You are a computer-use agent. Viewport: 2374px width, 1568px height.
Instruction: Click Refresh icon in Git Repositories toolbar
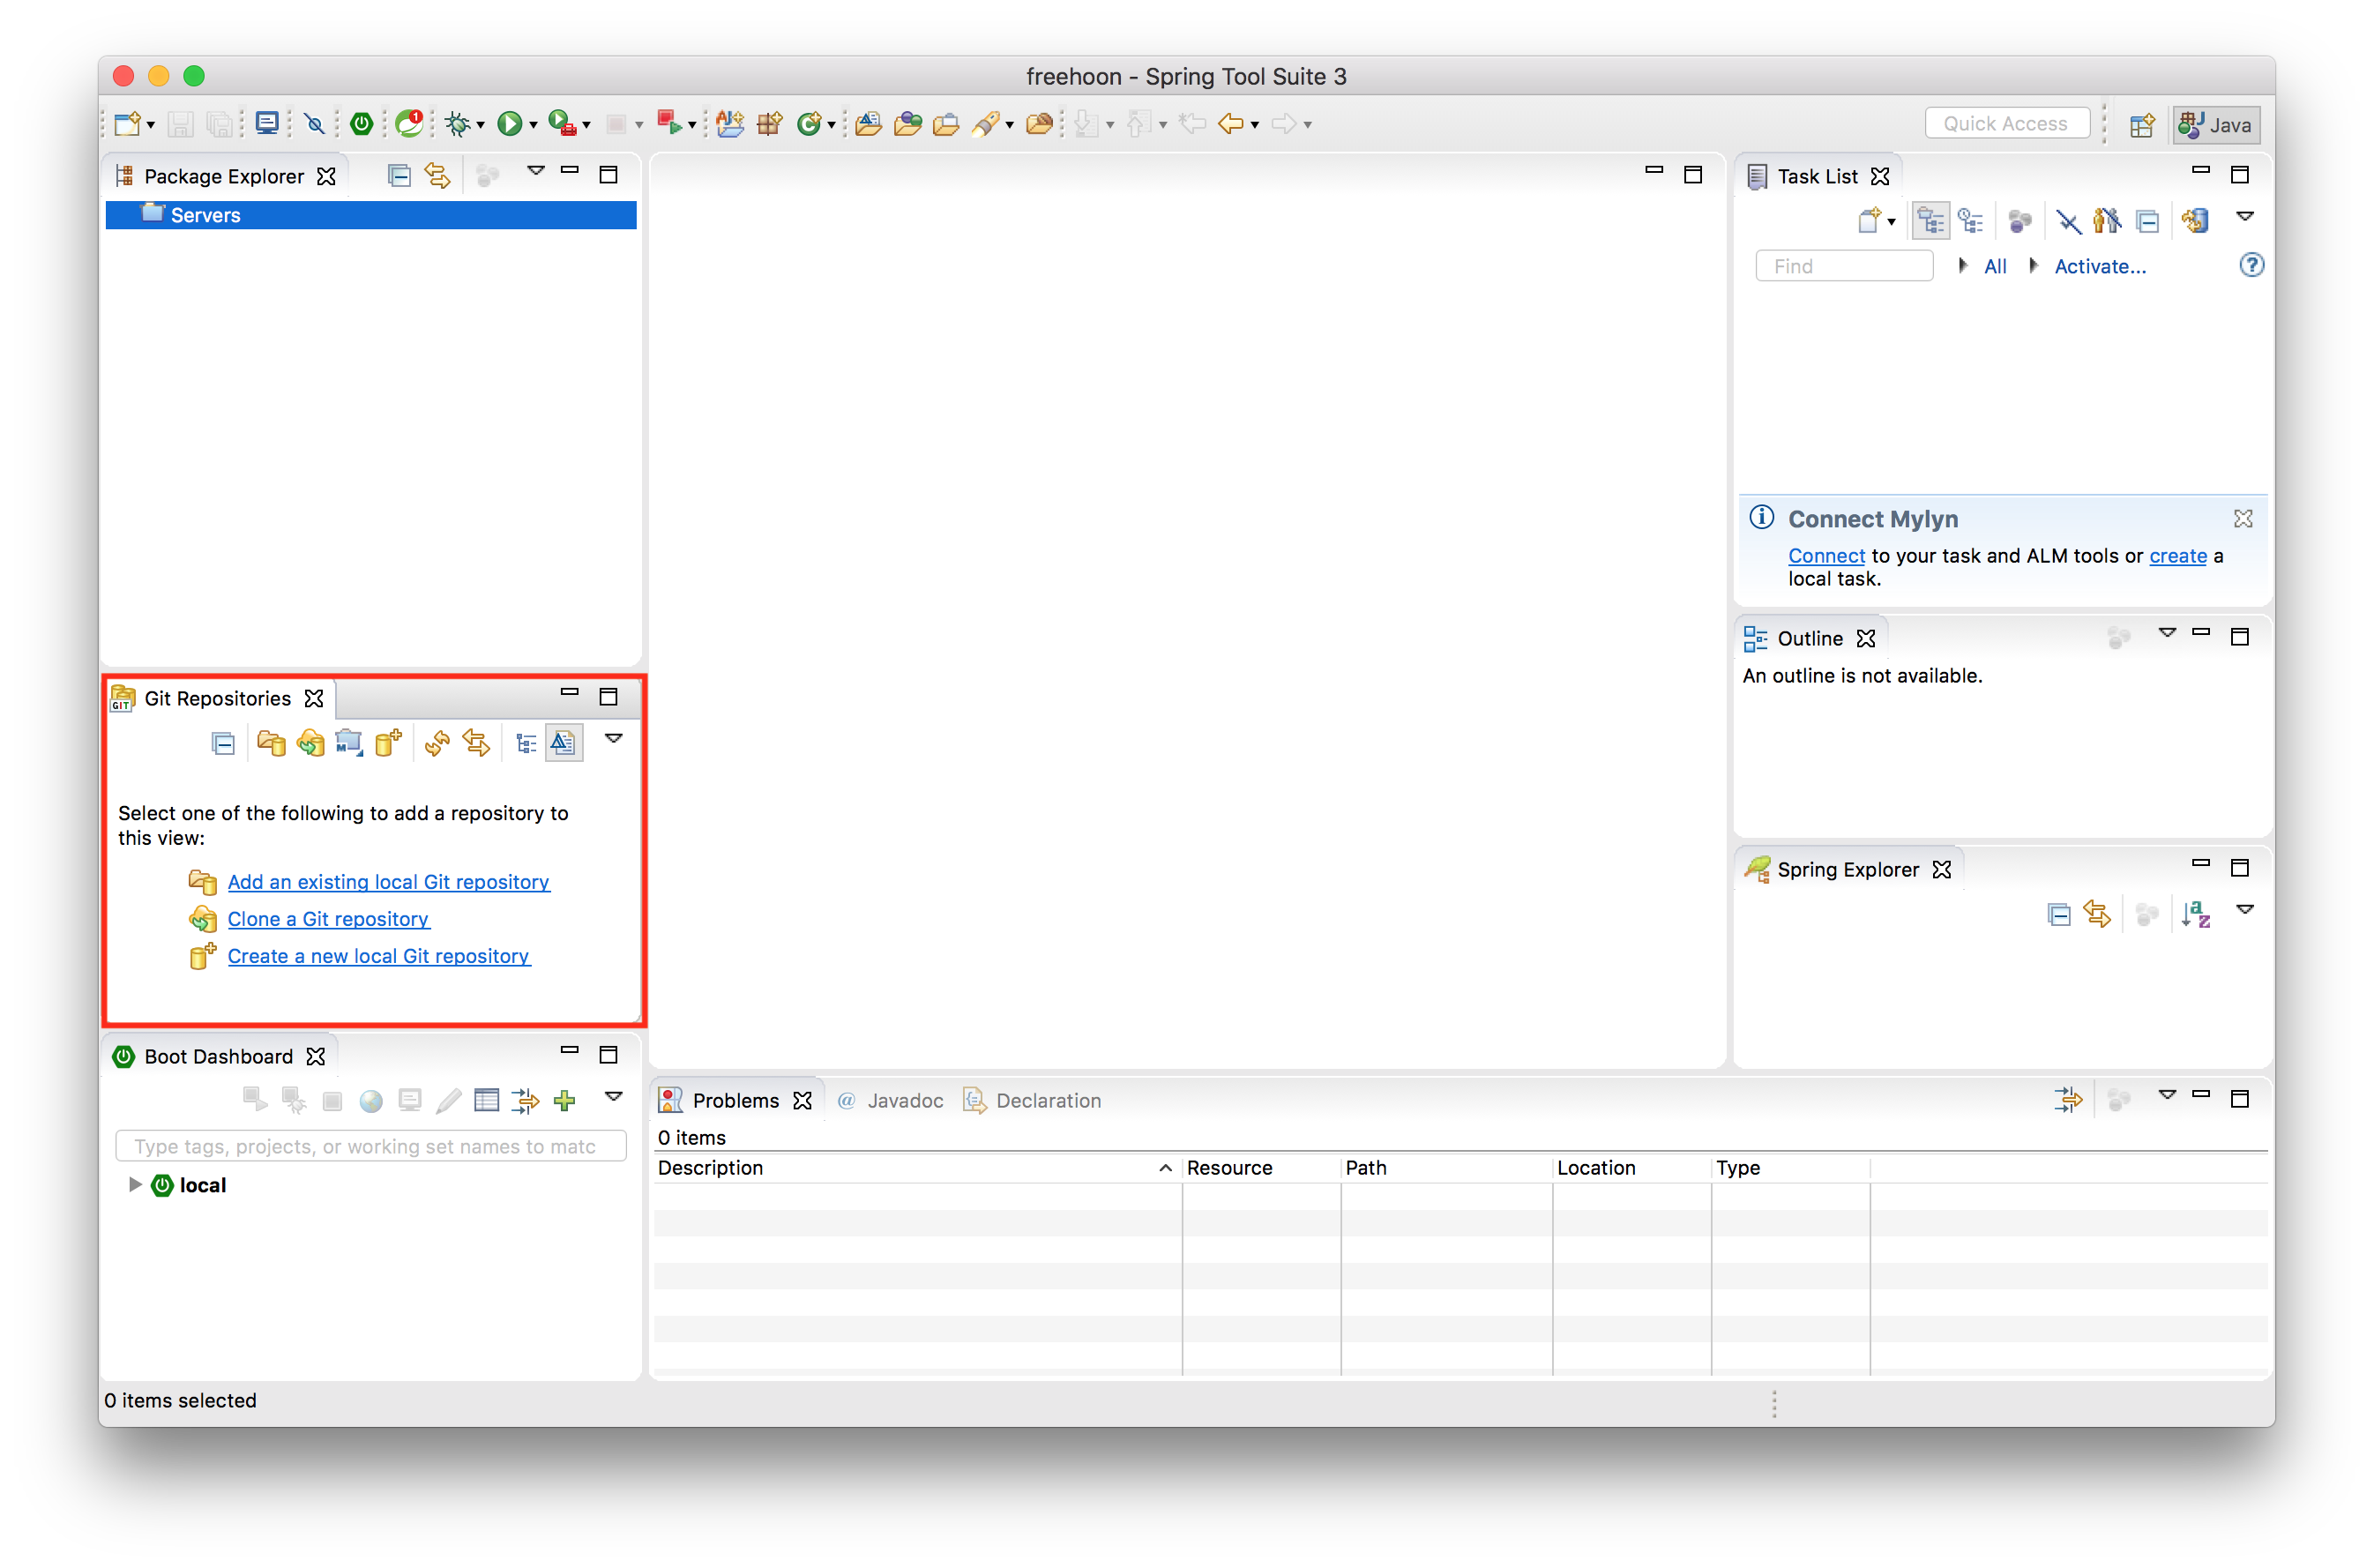tap(437, 743)
